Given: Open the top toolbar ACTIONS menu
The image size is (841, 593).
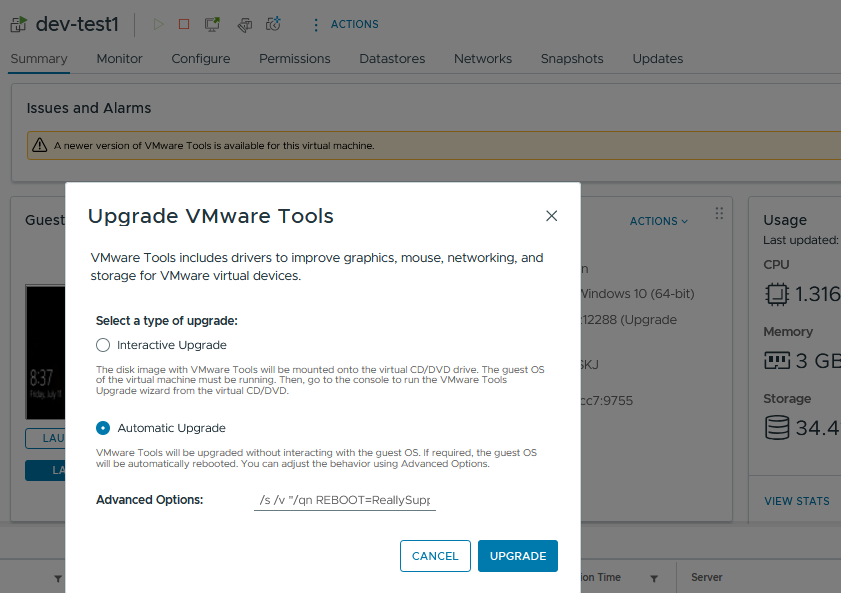Looking at the screenshot, I should point(355,24).
